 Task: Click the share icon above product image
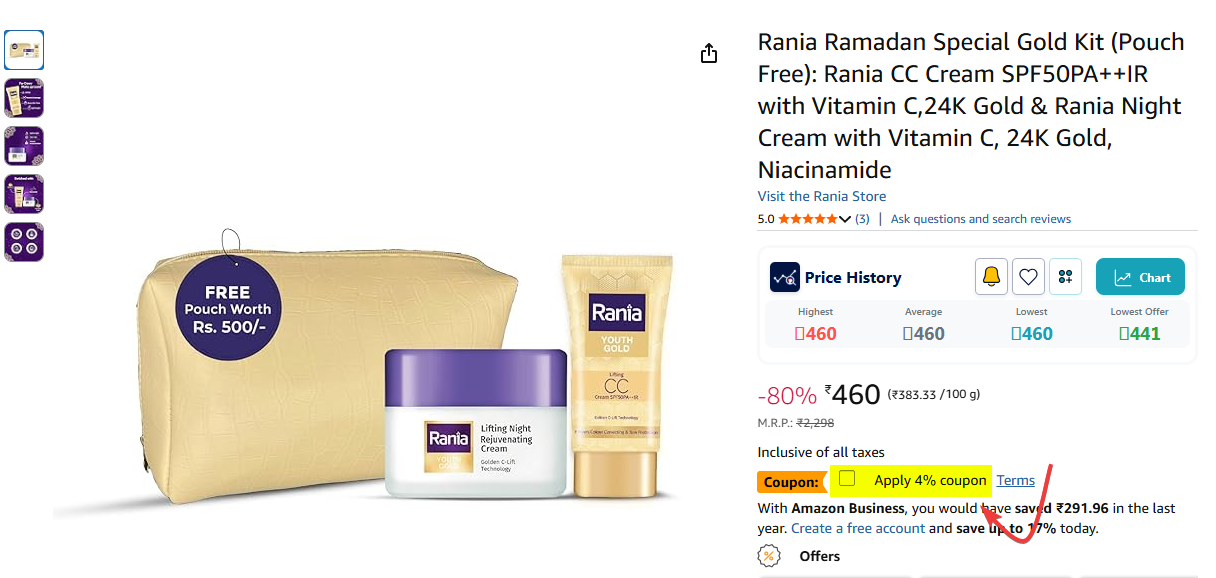(709, 53)
